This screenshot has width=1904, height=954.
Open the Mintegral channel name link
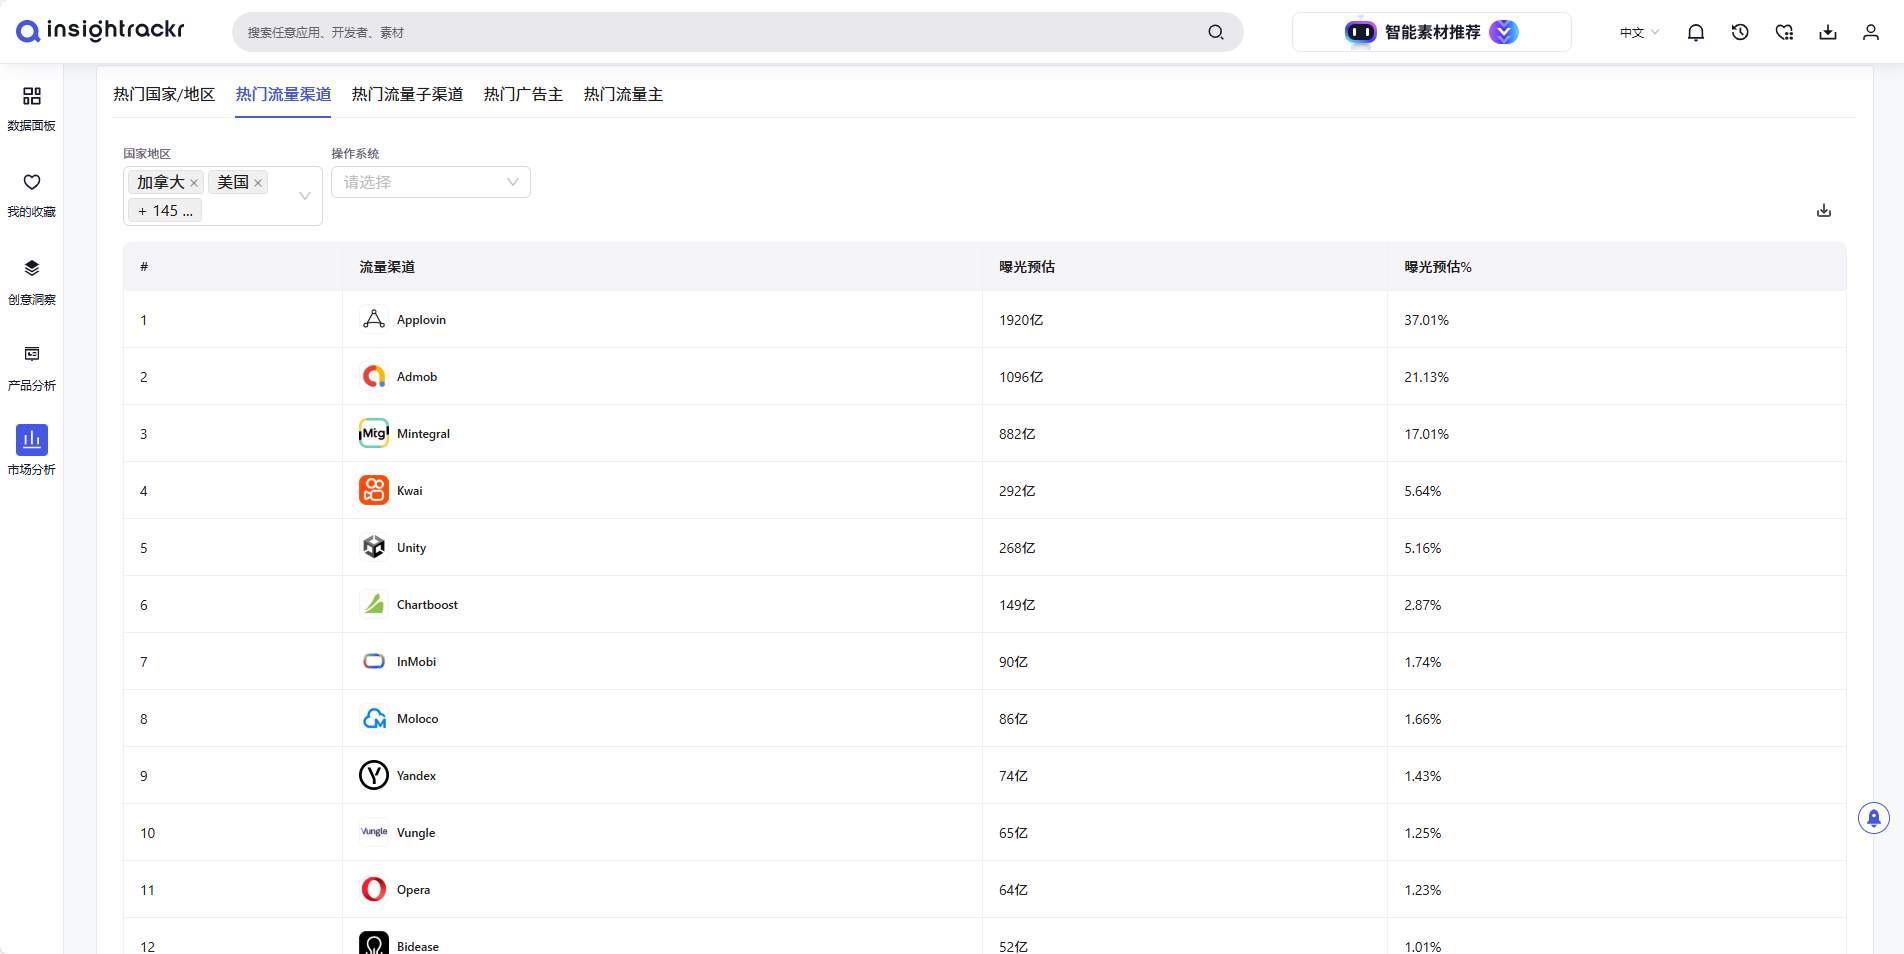coord(423,434)
